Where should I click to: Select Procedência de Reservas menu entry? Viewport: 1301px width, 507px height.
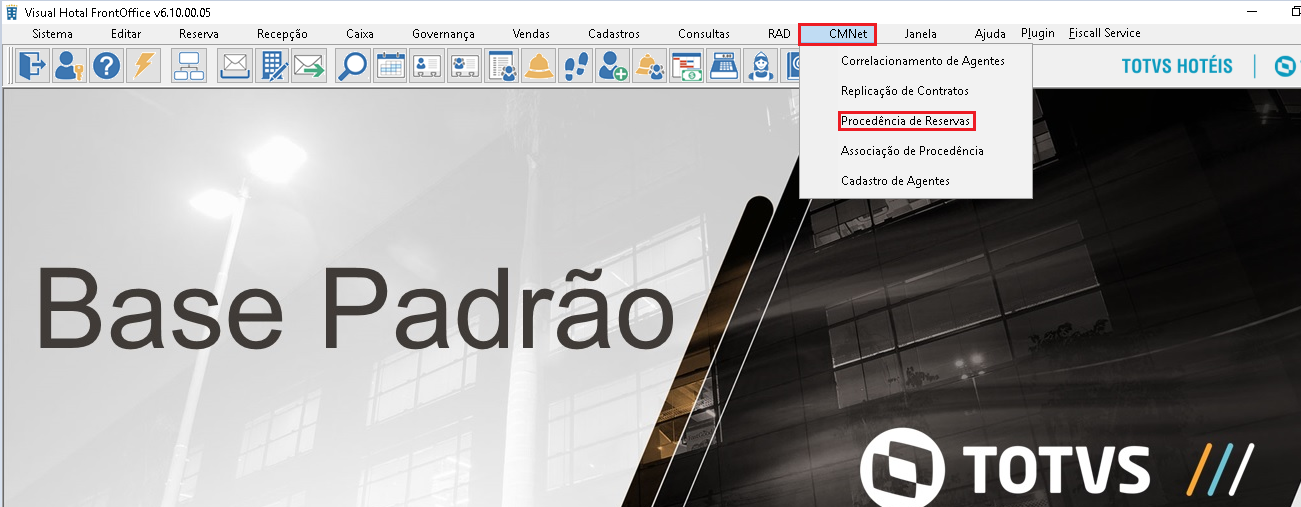(906, 121)
